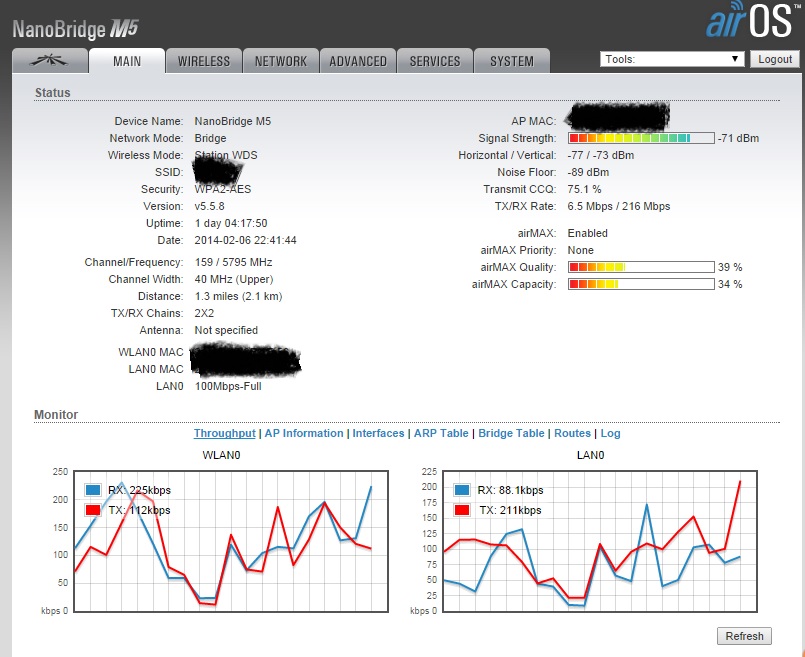Click the Noise Floor value -89 dBm
Screen dimensions: 805x657
coord(588,172)
